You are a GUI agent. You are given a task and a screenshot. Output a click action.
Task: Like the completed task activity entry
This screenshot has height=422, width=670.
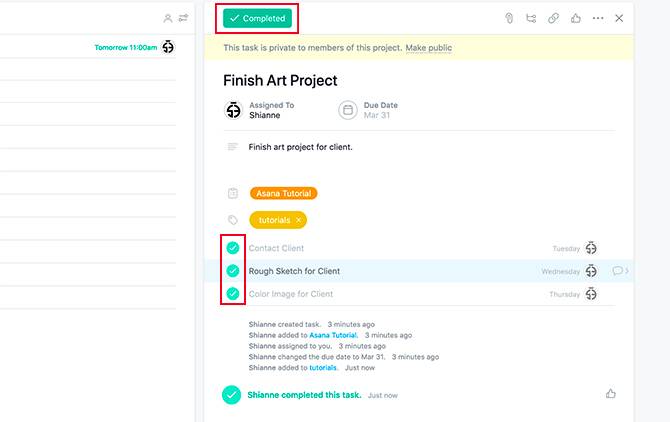tap(611, 394)
